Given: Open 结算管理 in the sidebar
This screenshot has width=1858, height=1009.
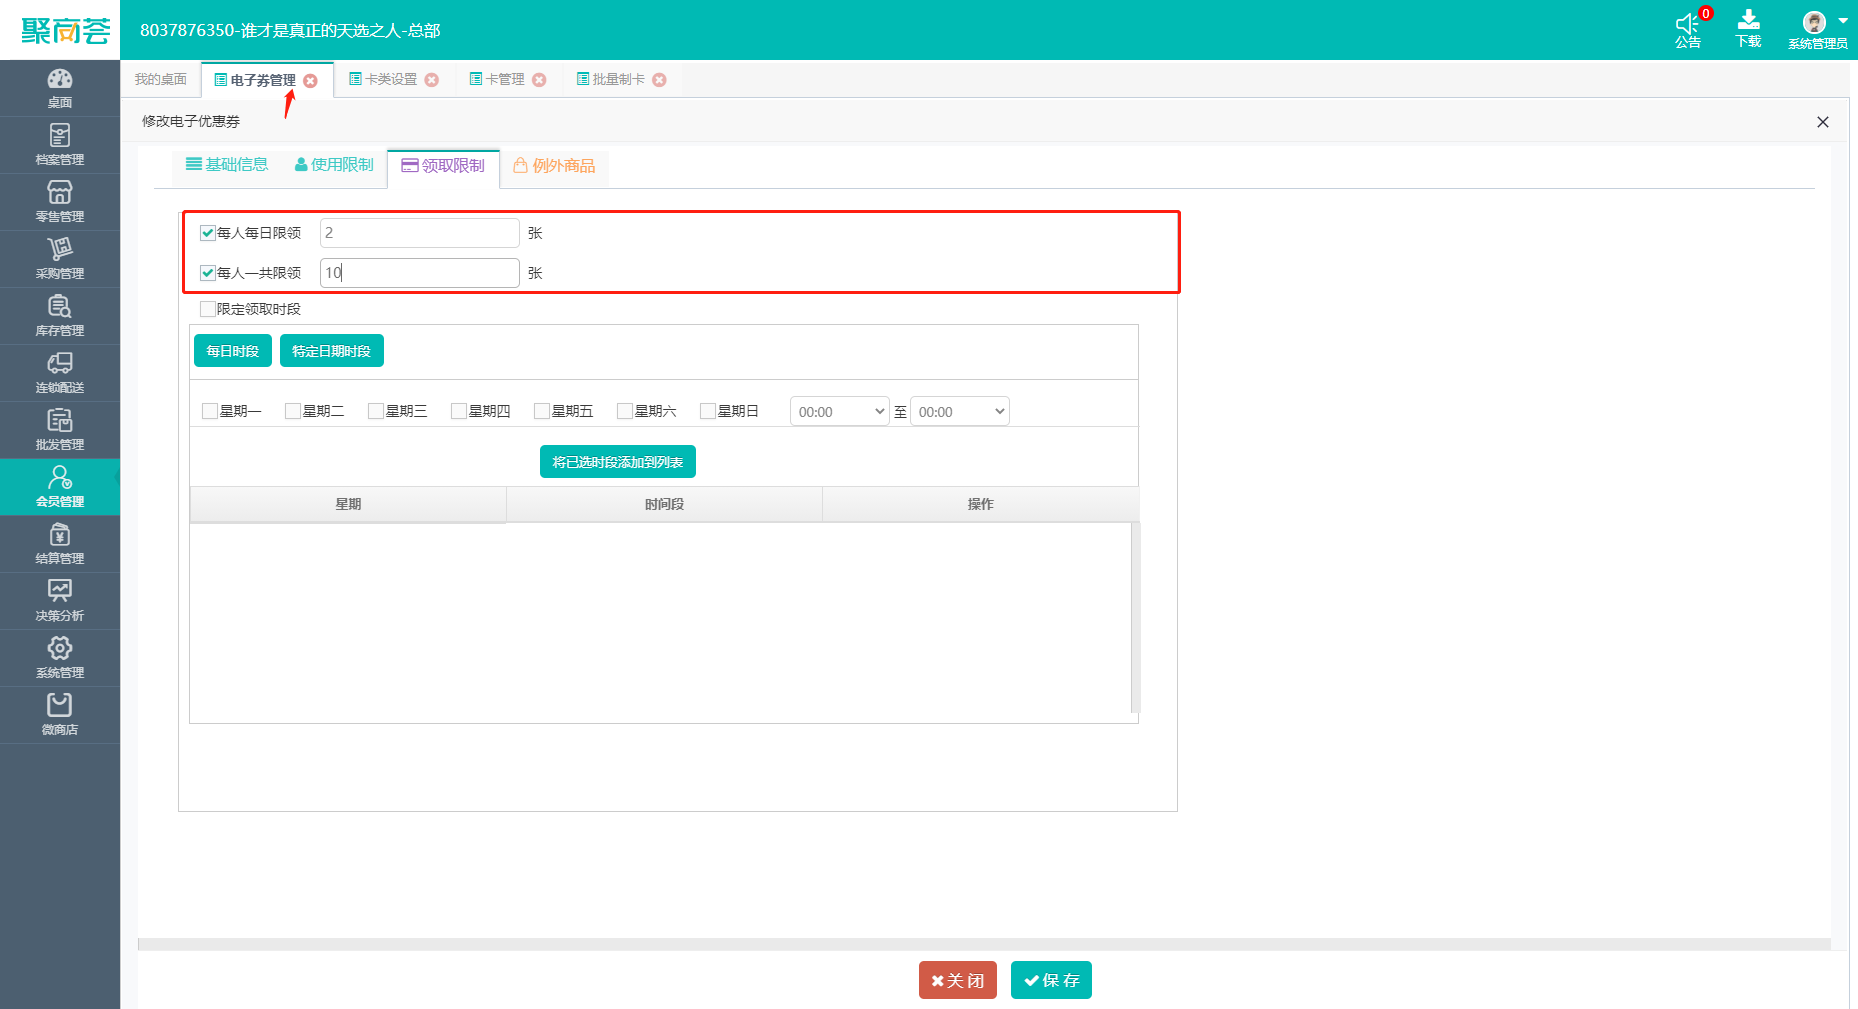Looking at the screenshot, I should 60,544.
